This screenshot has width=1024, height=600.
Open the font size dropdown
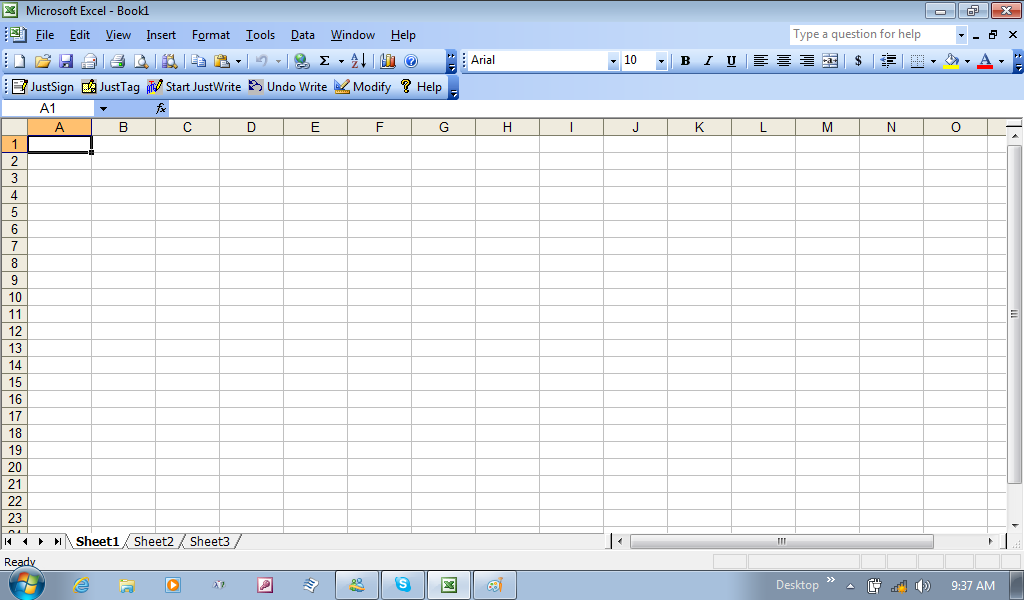point(661,61)
